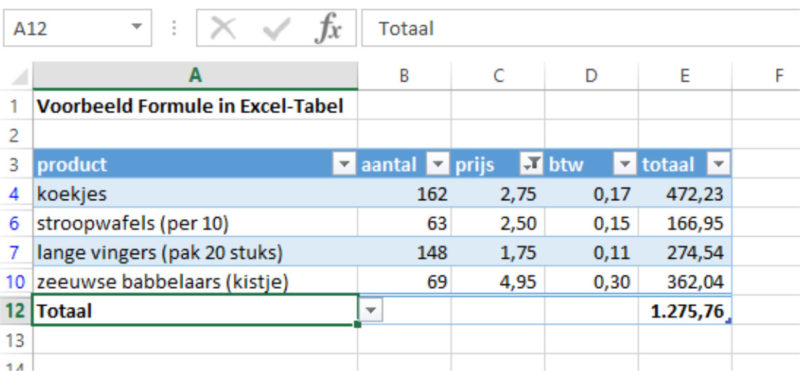The height and width of the screenshot is (371, 800).
Task: Open the Totaal row function dropdown
Action: pyautogui.click(x=371, y=311)
